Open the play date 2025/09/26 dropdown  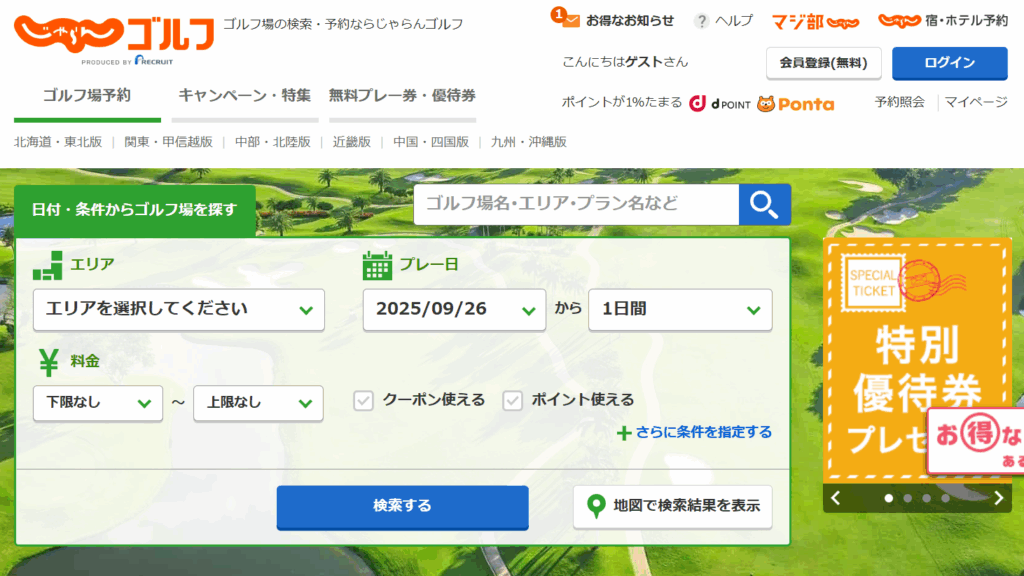tap(454, 310)
